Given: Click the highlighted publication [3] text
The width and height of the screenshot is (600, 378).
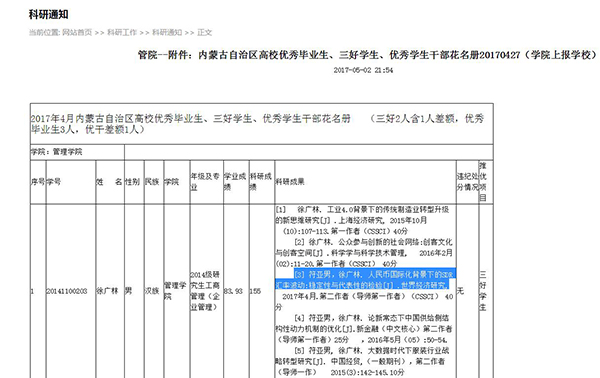Looking at the screenshot, I should point(365,280).
